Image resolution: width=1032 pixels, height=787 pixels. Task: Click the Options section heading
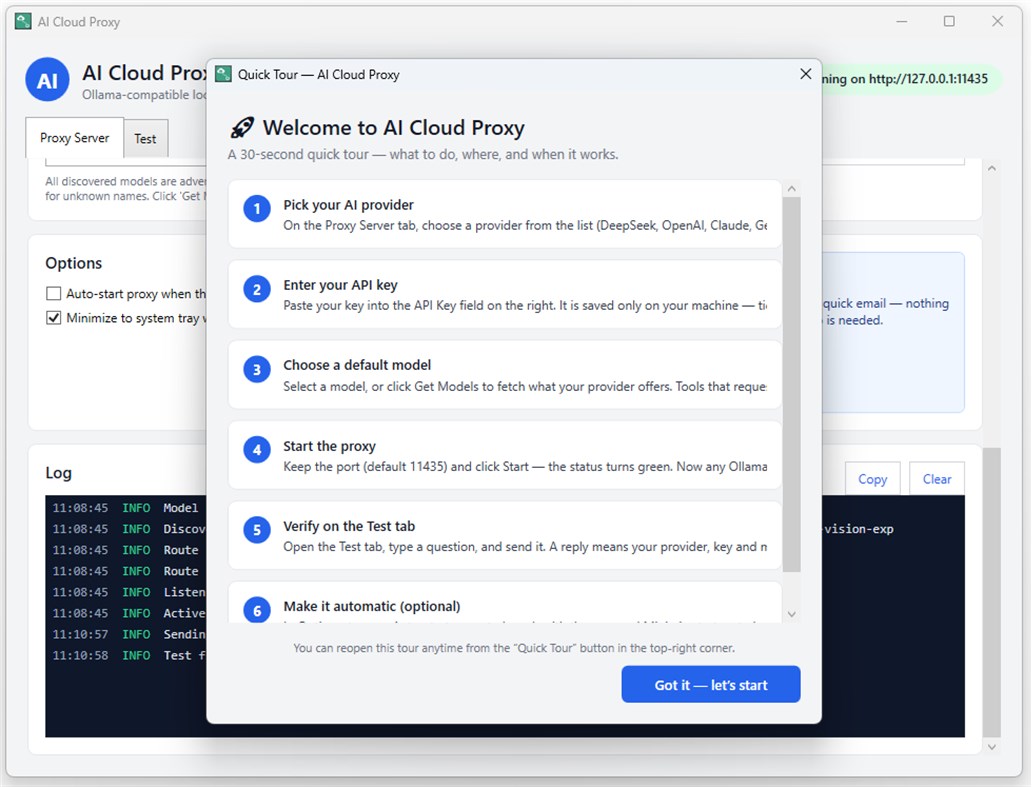pyautogui.click(x=74, y=263)
